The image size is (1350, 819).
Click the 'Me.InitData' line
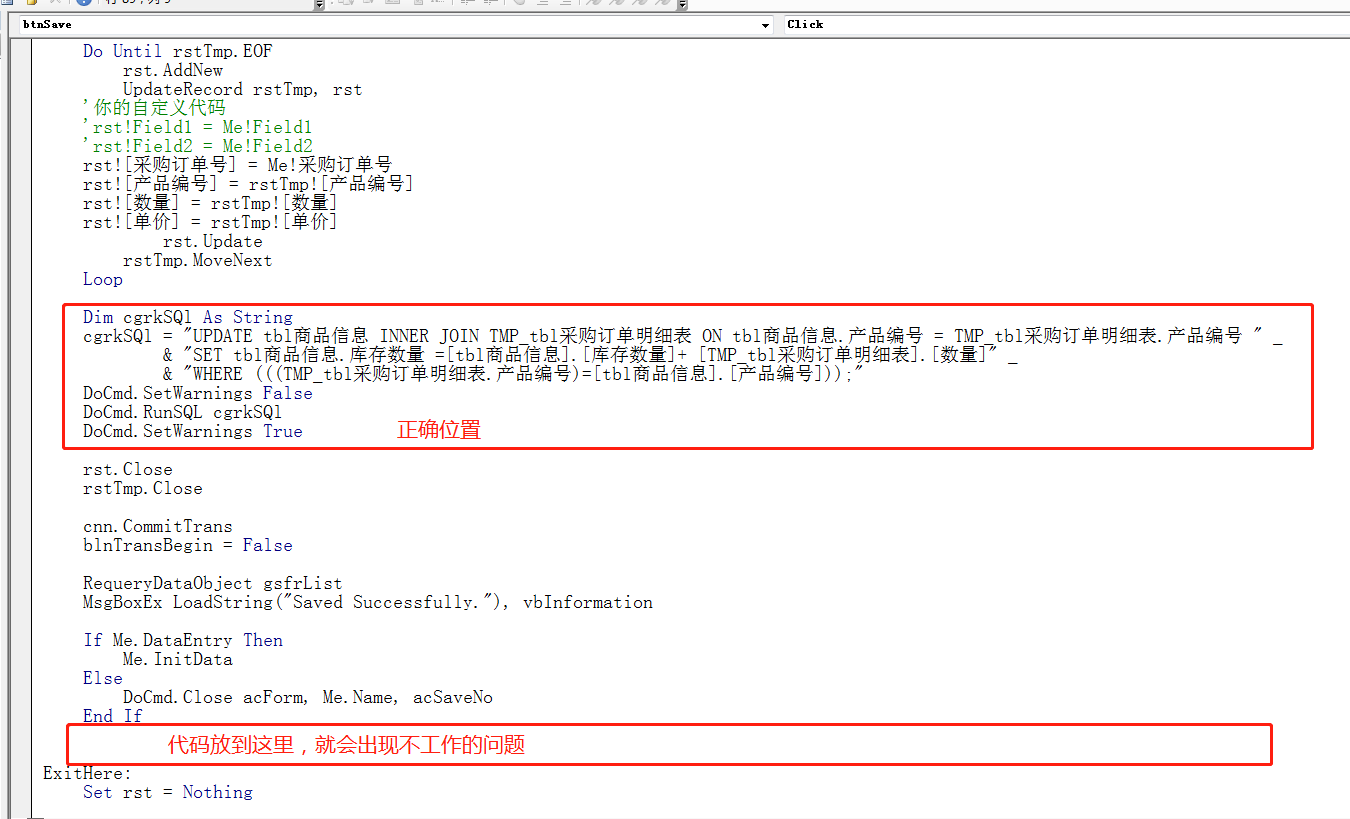pyautogui.click(x=178, y=659)
